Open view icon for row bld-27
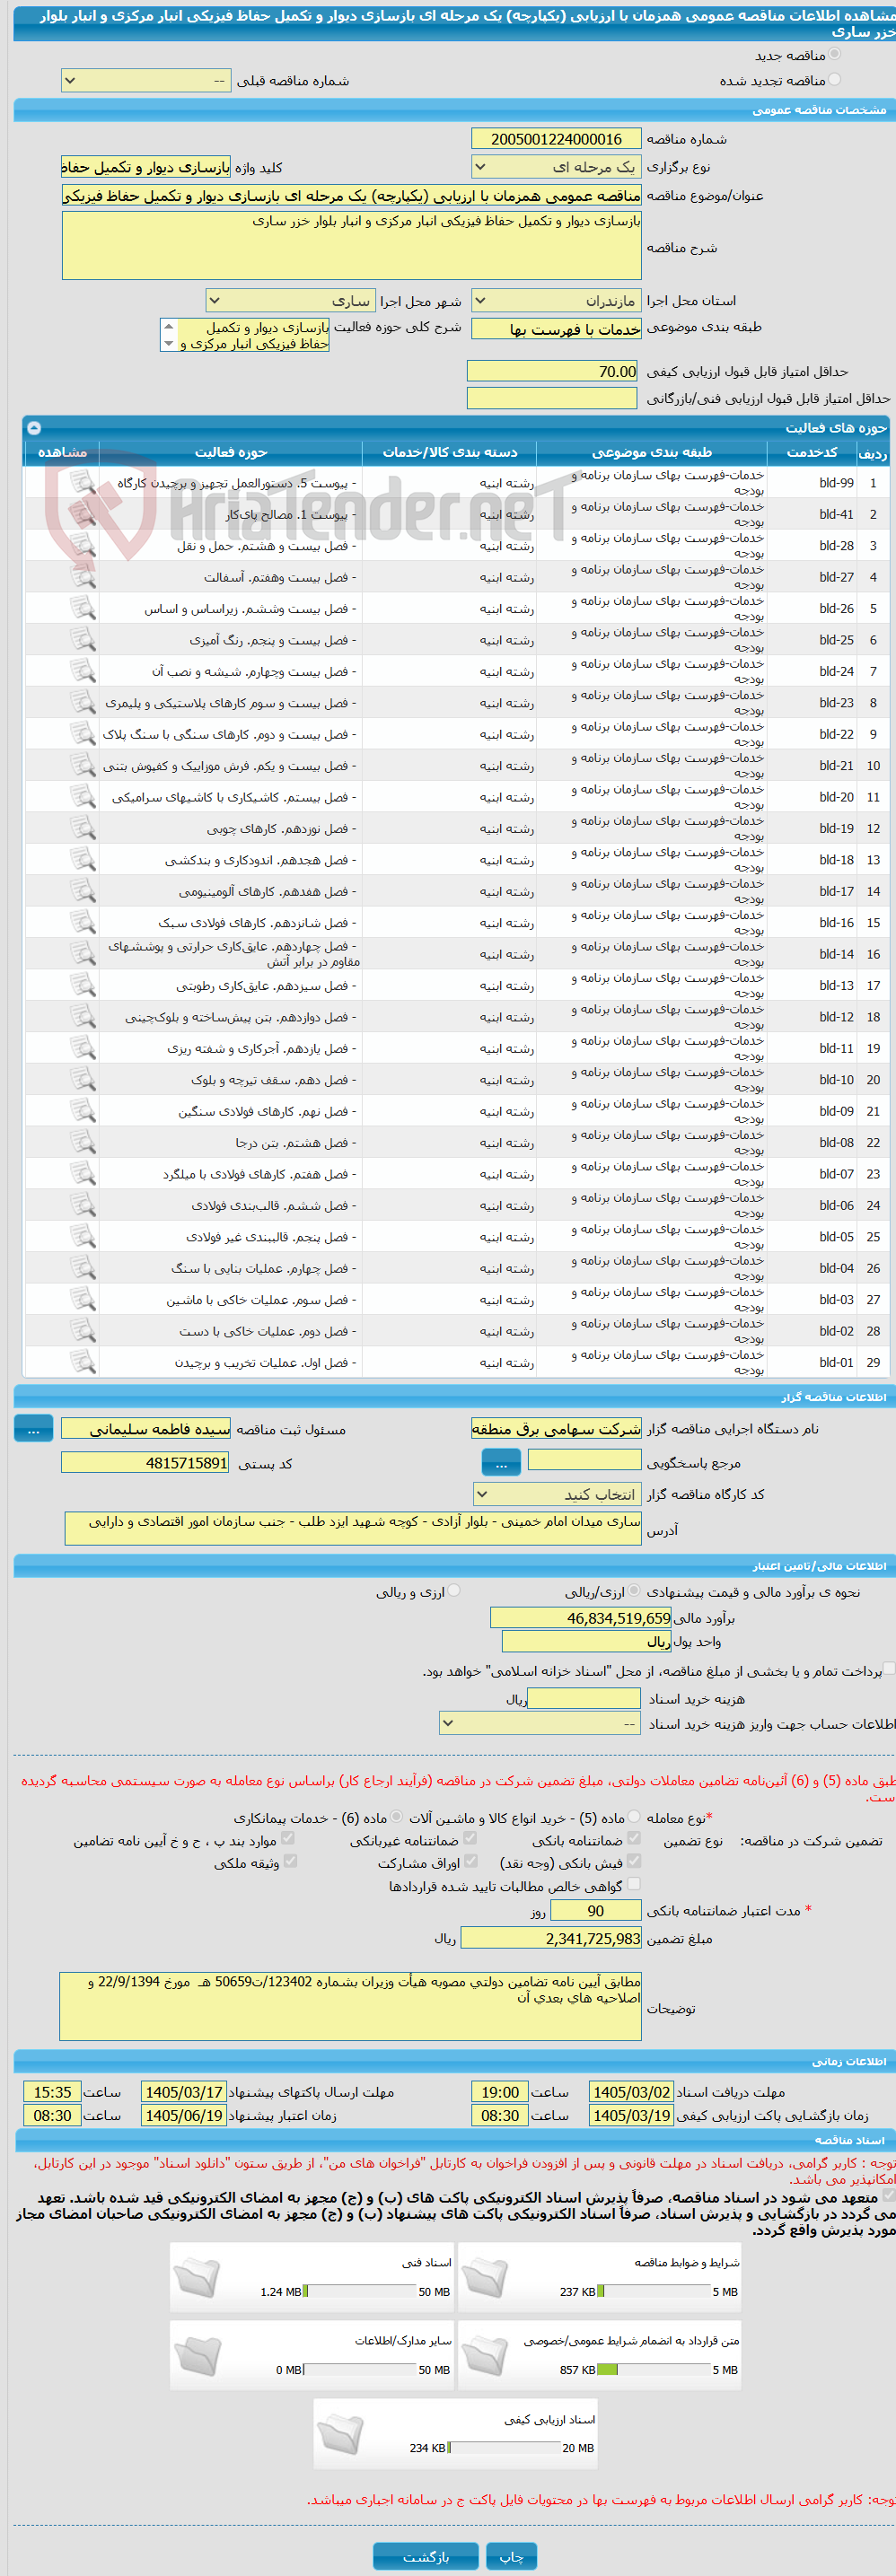The image size is (896, 2576). [82, 577]
